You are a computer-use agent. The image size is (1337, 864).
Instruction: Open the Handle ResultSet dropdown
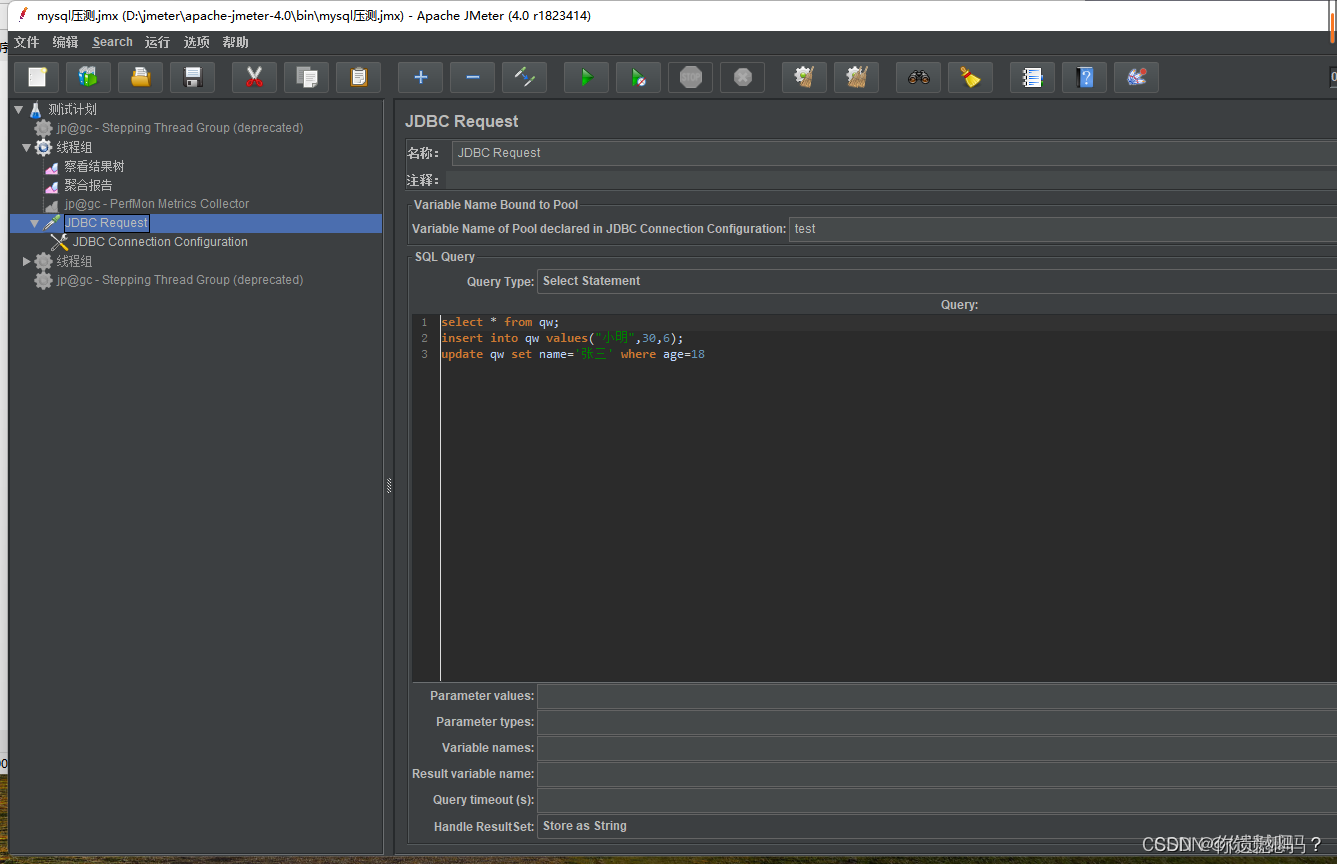coord(936,826)
